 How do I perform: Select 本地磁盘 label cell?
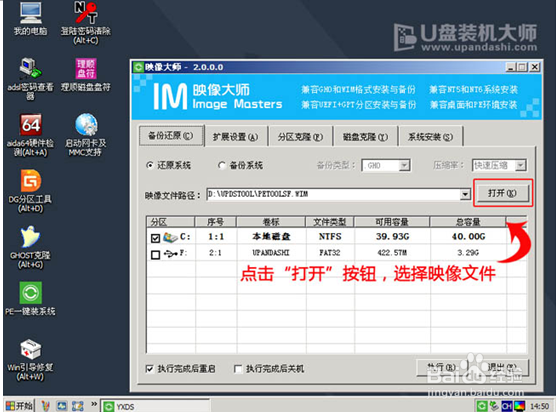tap(271, 236)
